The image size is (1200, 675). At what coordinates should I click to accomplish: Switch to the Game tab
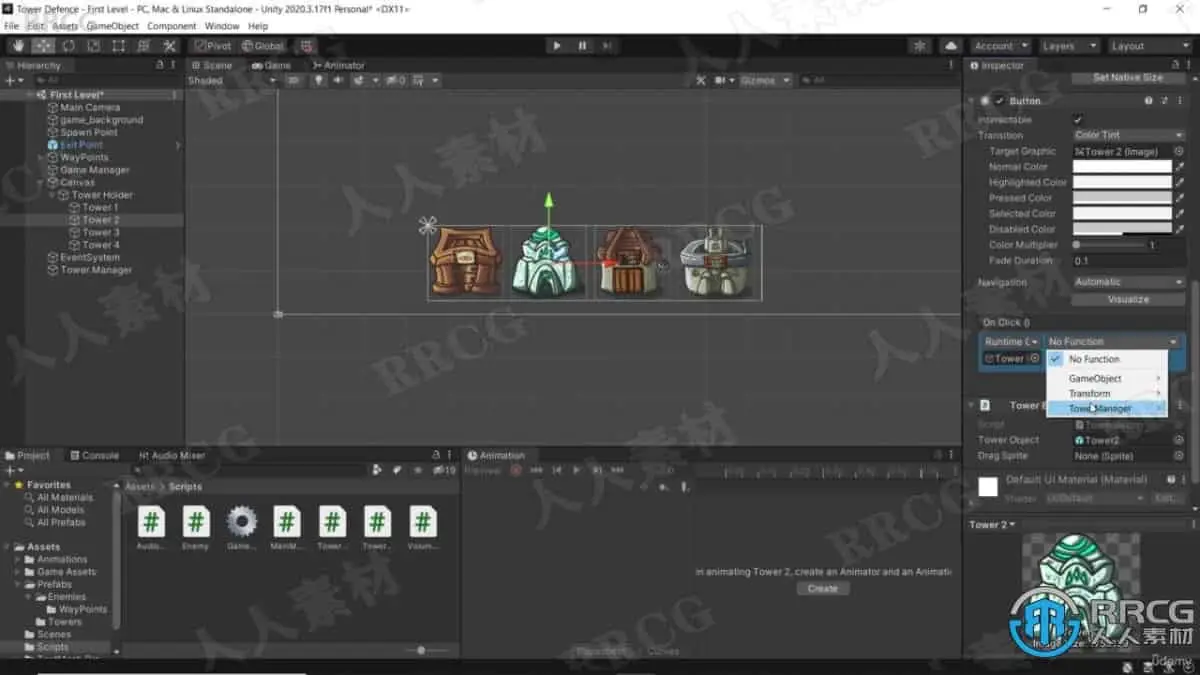pos(271,65)
